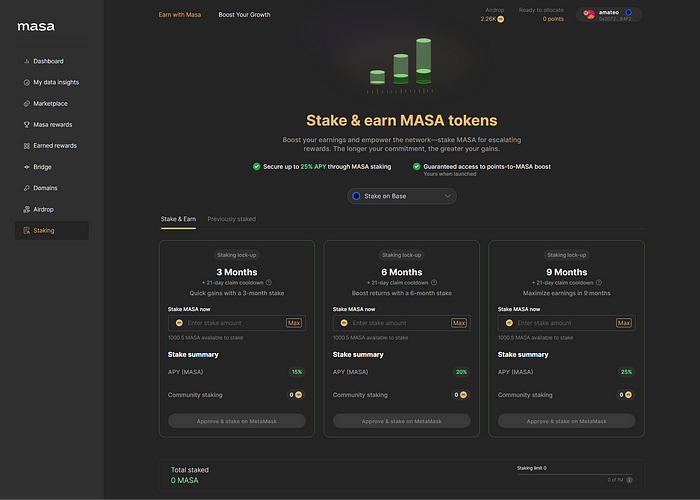Click the Masa rewards trophy icon
The image size is (700, 500).
pyautogui.click(x=26, y=125)
